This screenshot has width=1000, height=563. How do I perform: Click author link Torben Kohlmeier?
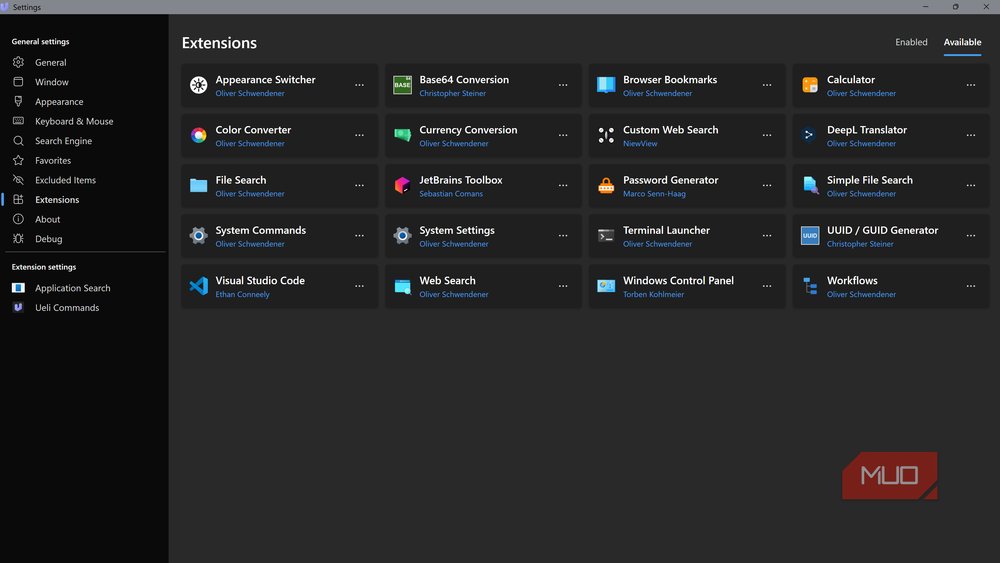(x=653, y=295)
